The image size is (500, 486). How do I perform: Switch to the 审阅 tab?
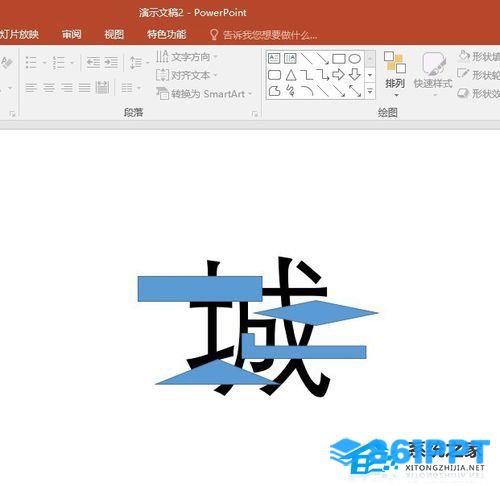coord(72,34)
